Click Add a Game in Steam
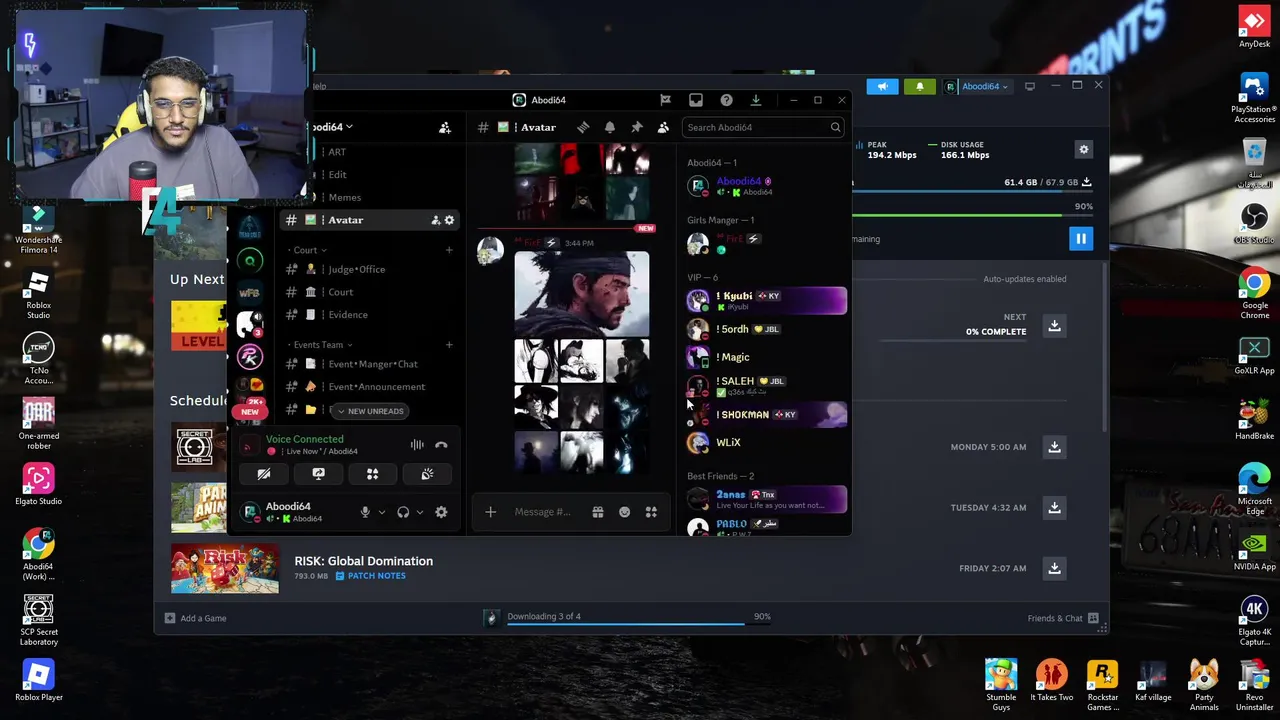Image resolution: width=1280 pixels, height=720 pixels. [196, 618]
